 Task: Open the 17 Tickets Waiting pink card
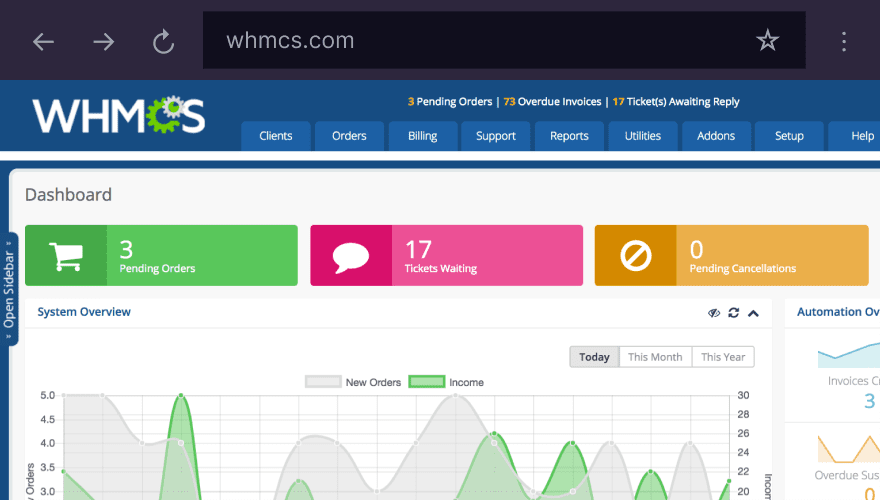[447, 256]
